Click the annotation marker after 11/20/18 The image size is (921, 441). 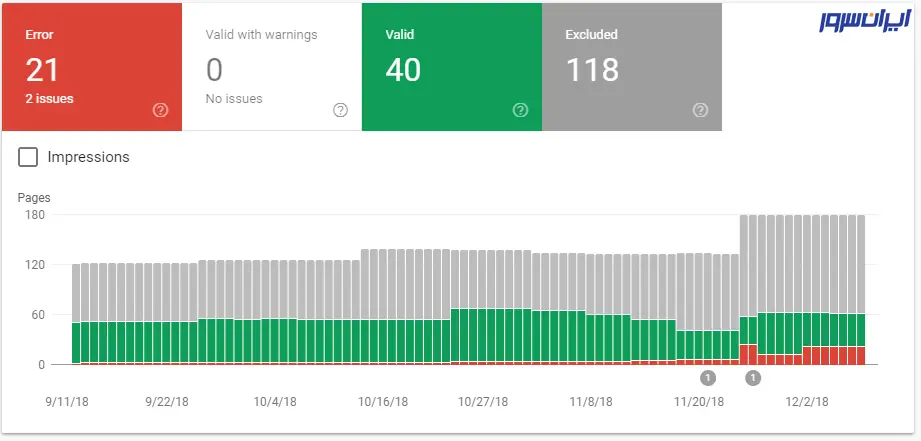(x=753, y=378)
